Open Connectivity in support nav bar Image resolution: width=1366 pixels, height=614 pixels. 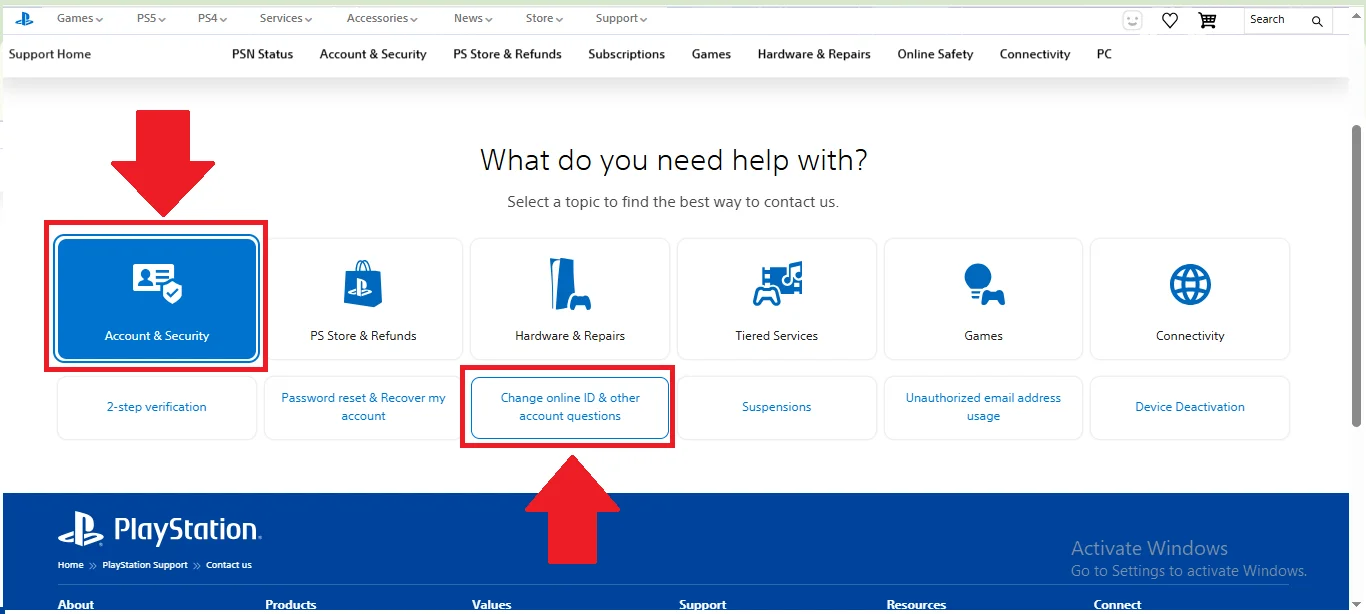[x=1035, y=54]
